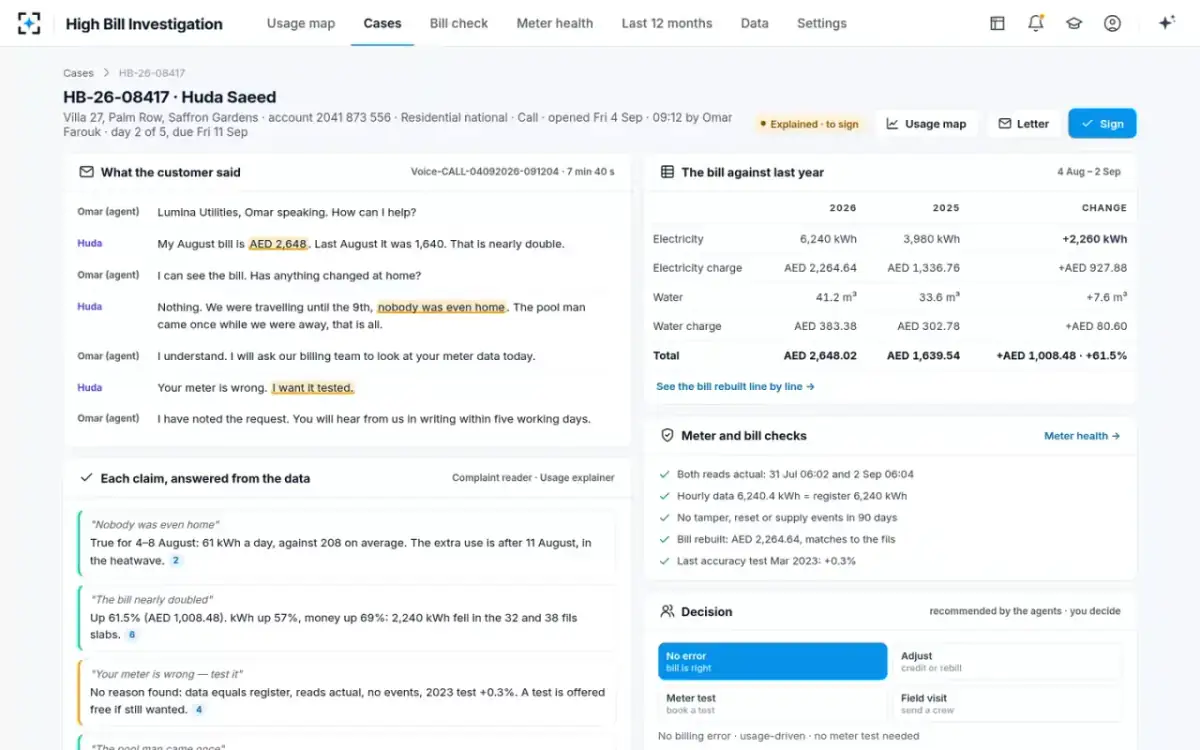
Task: Open the Last 12 months tab
Action: coord(667,23)
